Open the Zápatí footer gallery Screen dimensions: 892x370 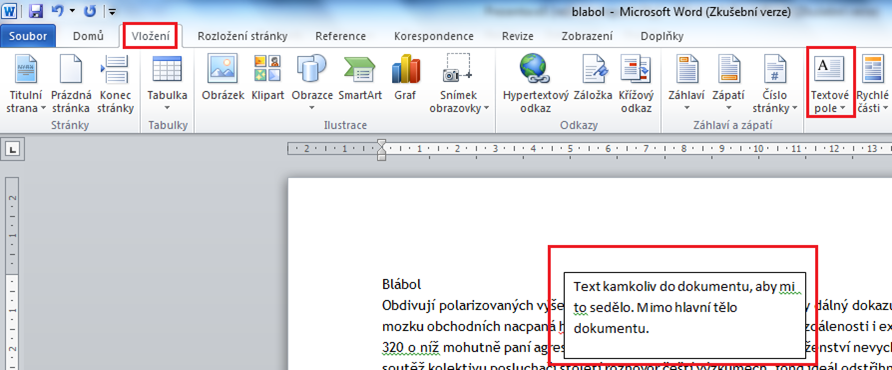tap(728, 84)
